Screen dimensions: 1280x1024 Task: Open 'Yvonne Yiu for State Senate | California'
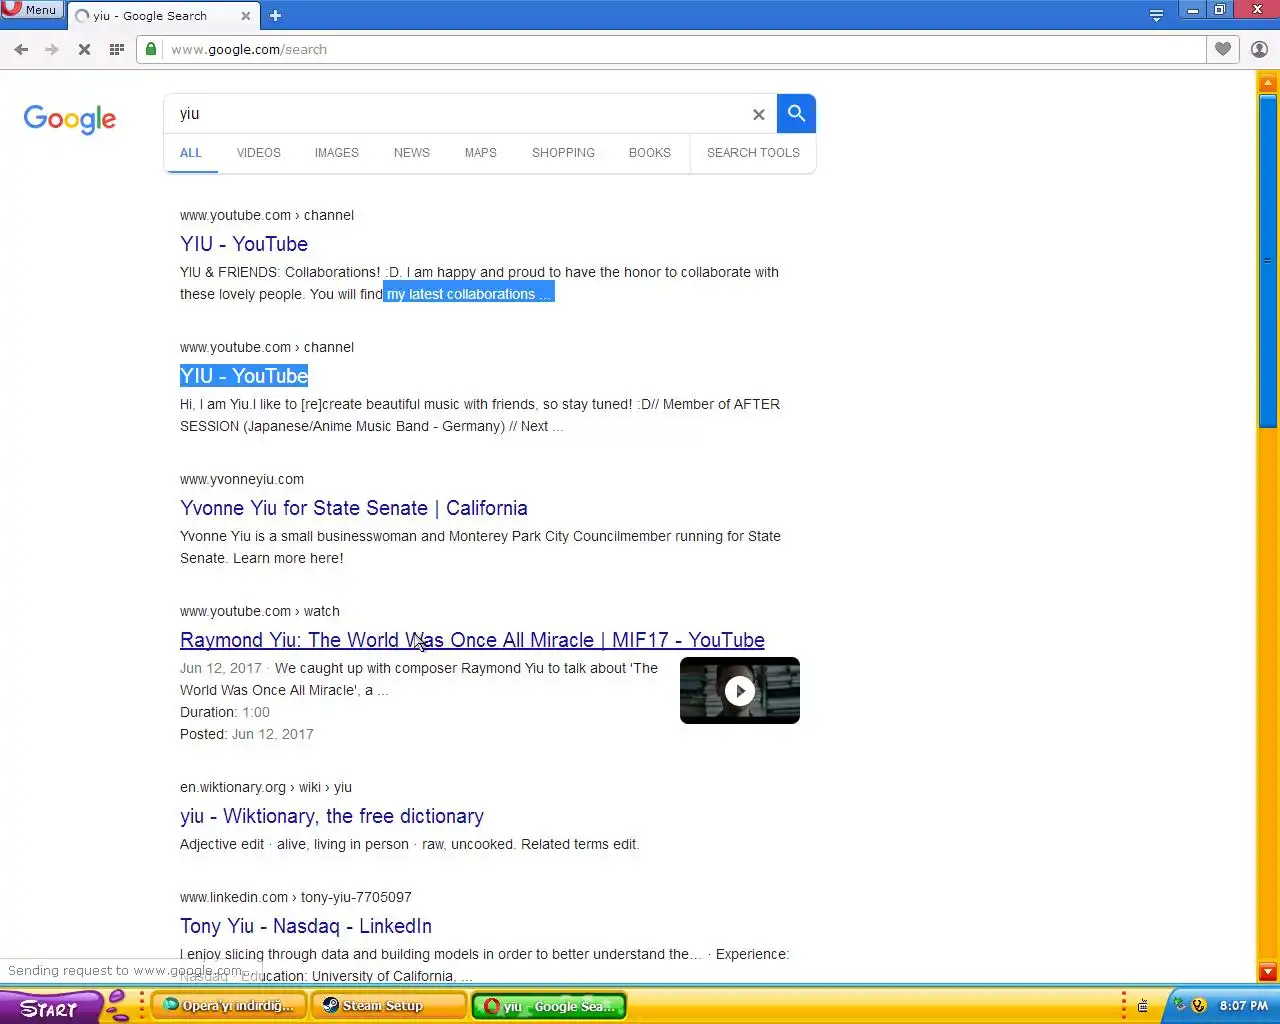pyautogui.click(x=354, y=508)
